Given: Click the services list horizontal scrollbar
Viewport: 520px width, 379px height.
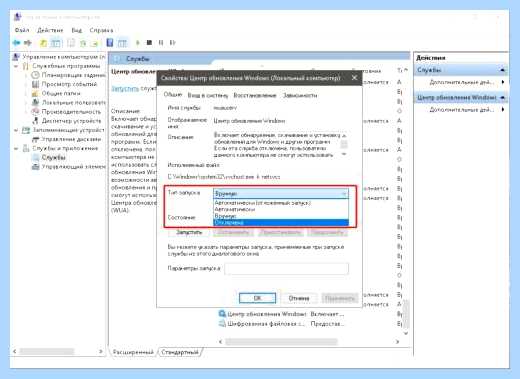Looking at the screenshot, I should pyautogui.click(x=281, y=342).
